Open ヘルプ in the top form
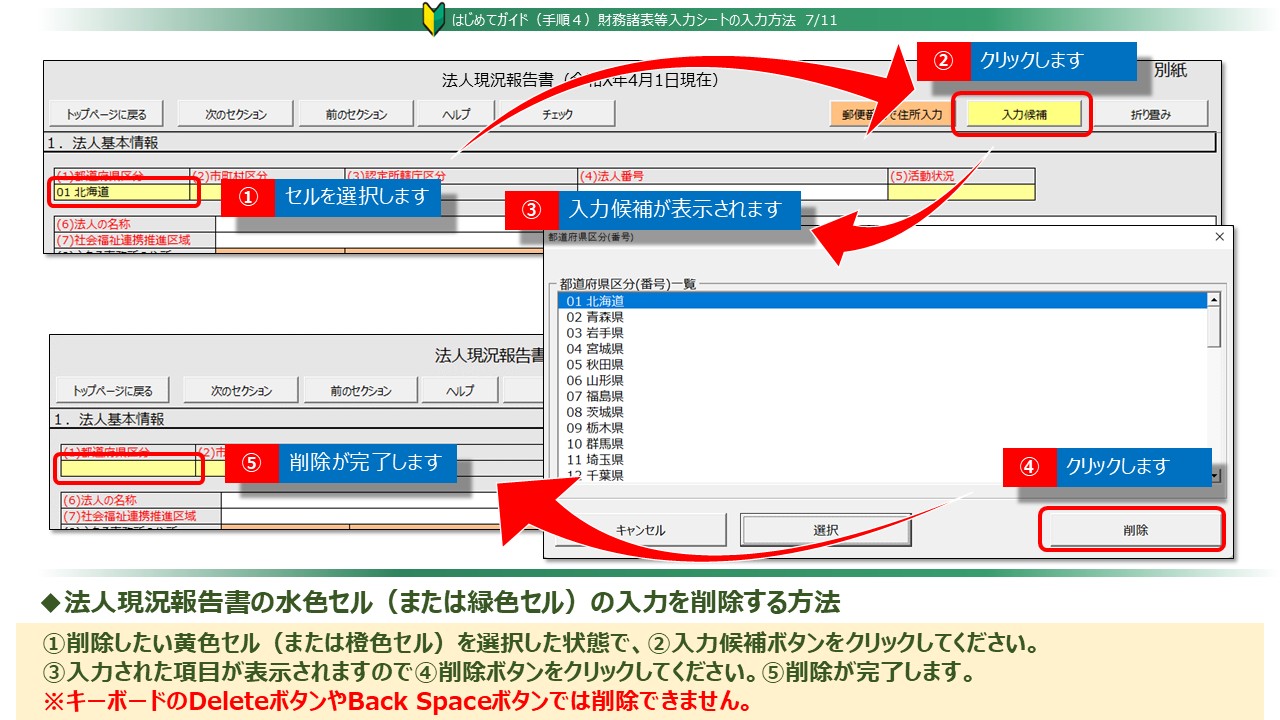This screenshot has height=720, width=1280. click(456, 114)
